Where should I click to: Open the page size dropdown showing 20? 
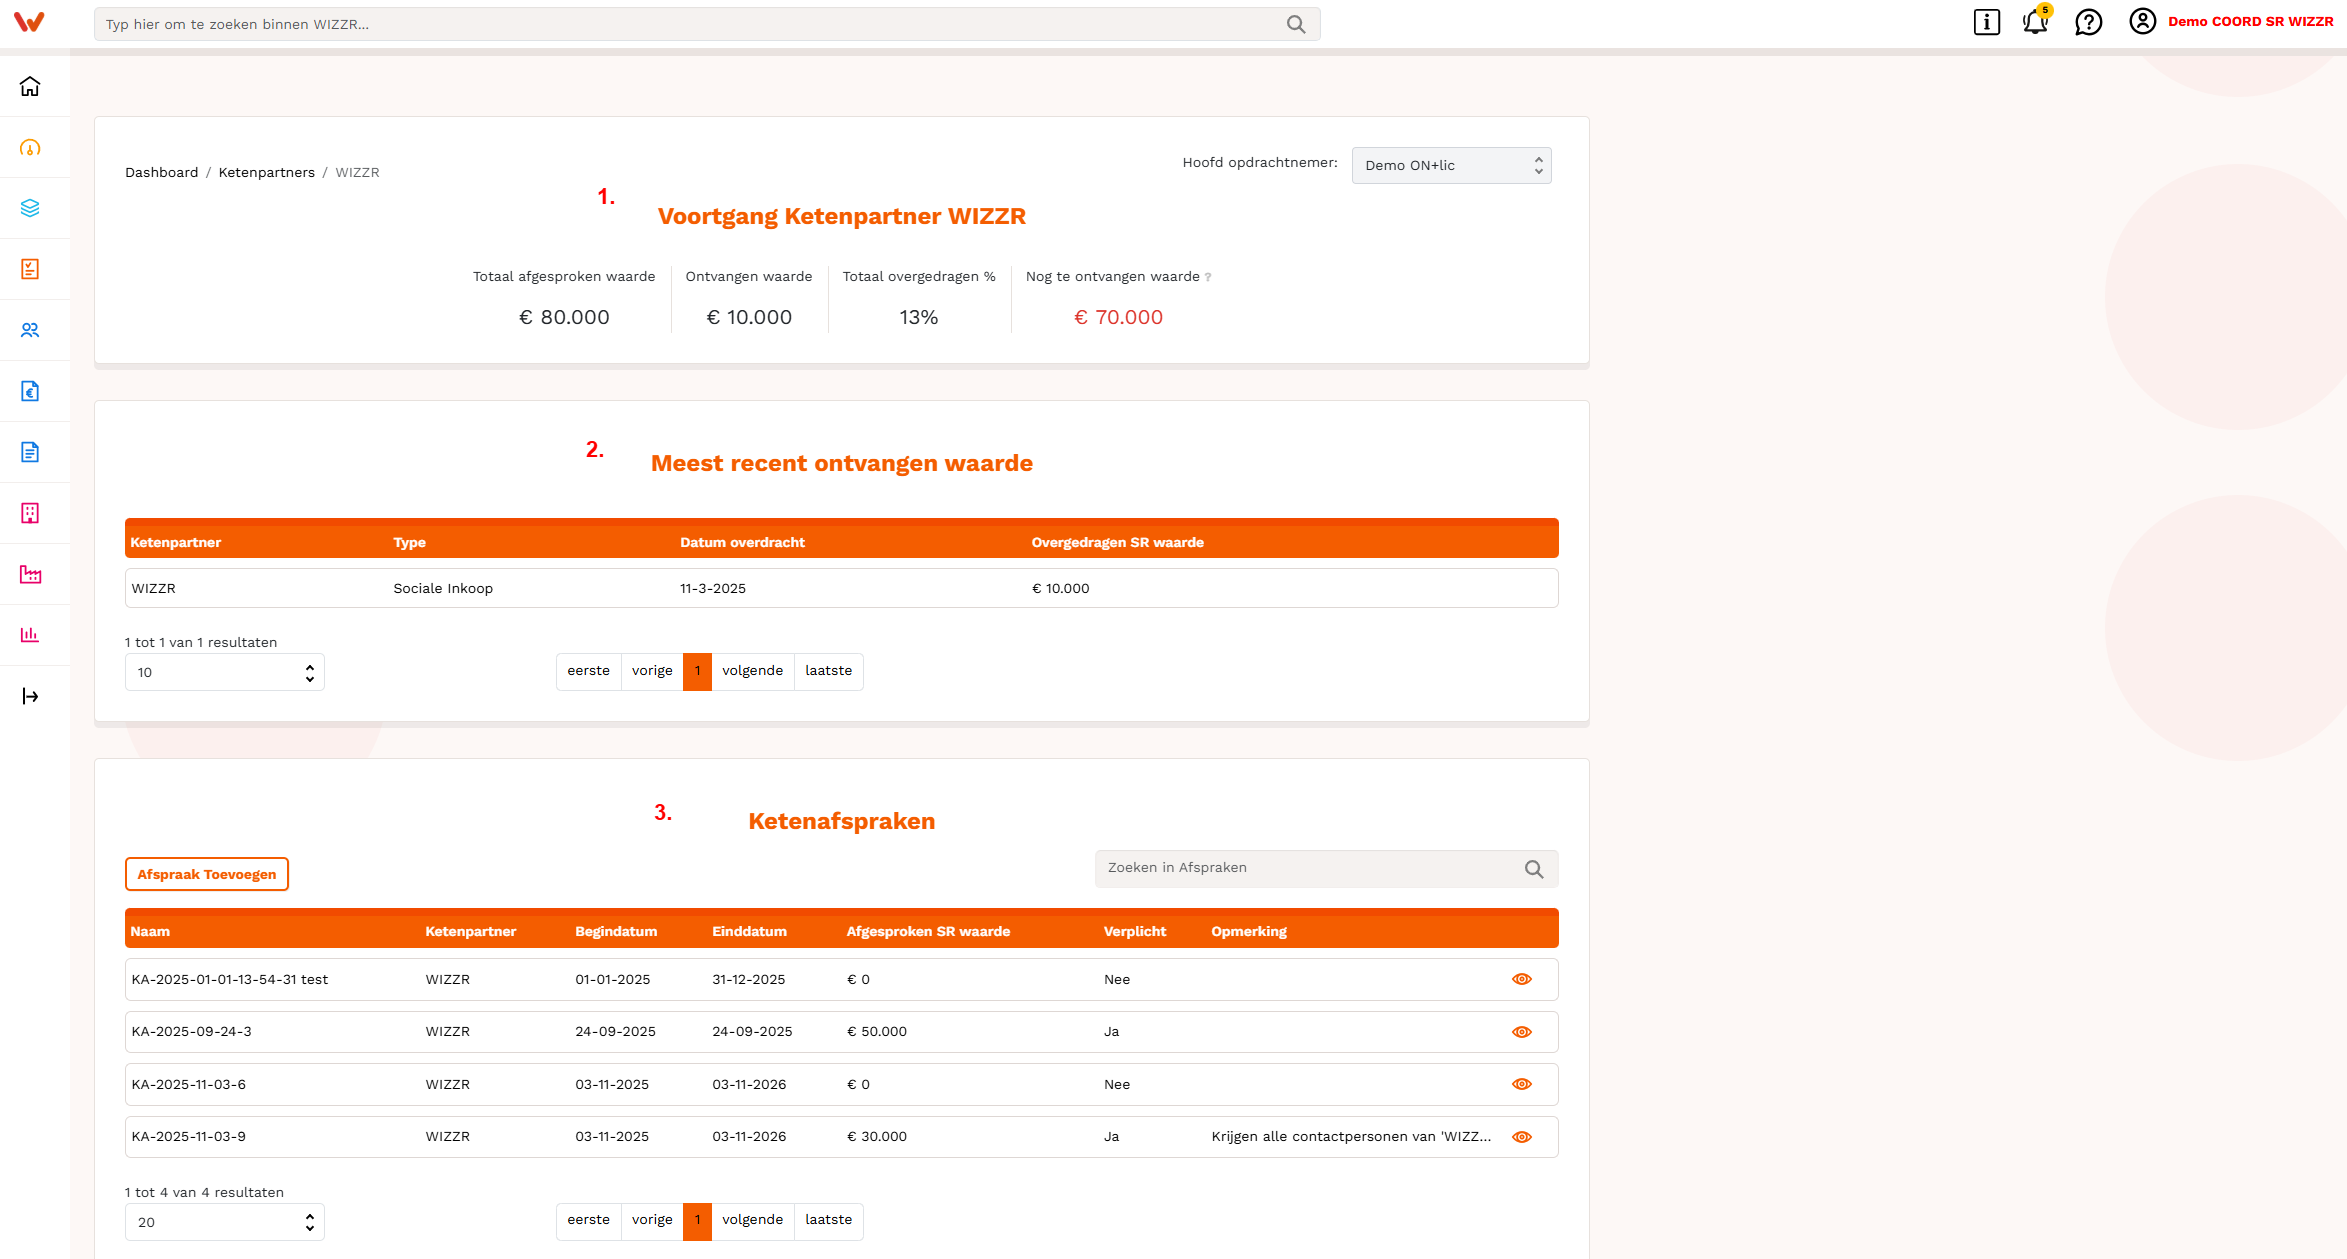(x=224, y=1222)
